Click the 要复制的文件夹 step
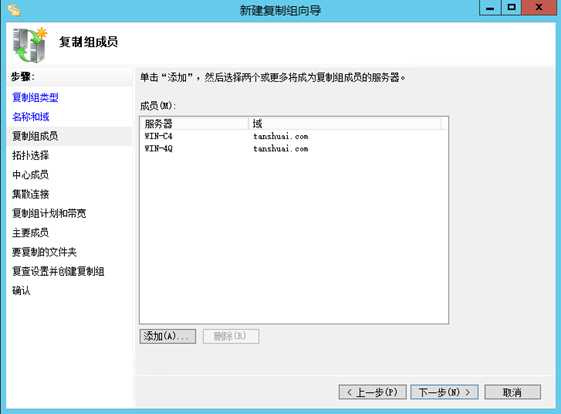The width and height of the screenshot is (561, 414). 44,252
